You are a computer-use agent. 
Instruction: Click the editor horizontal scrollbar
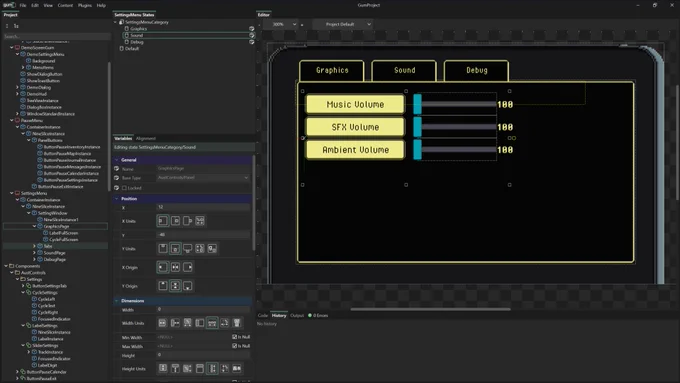(x=430, y=309)
